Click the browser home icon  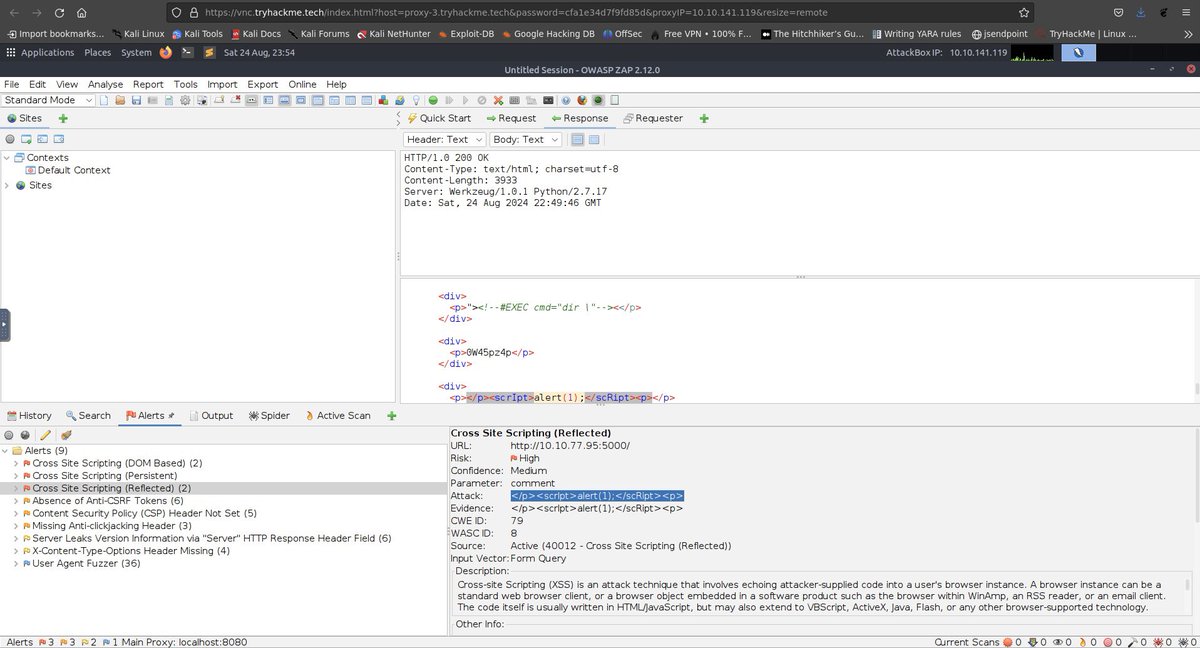click(81, 13)
